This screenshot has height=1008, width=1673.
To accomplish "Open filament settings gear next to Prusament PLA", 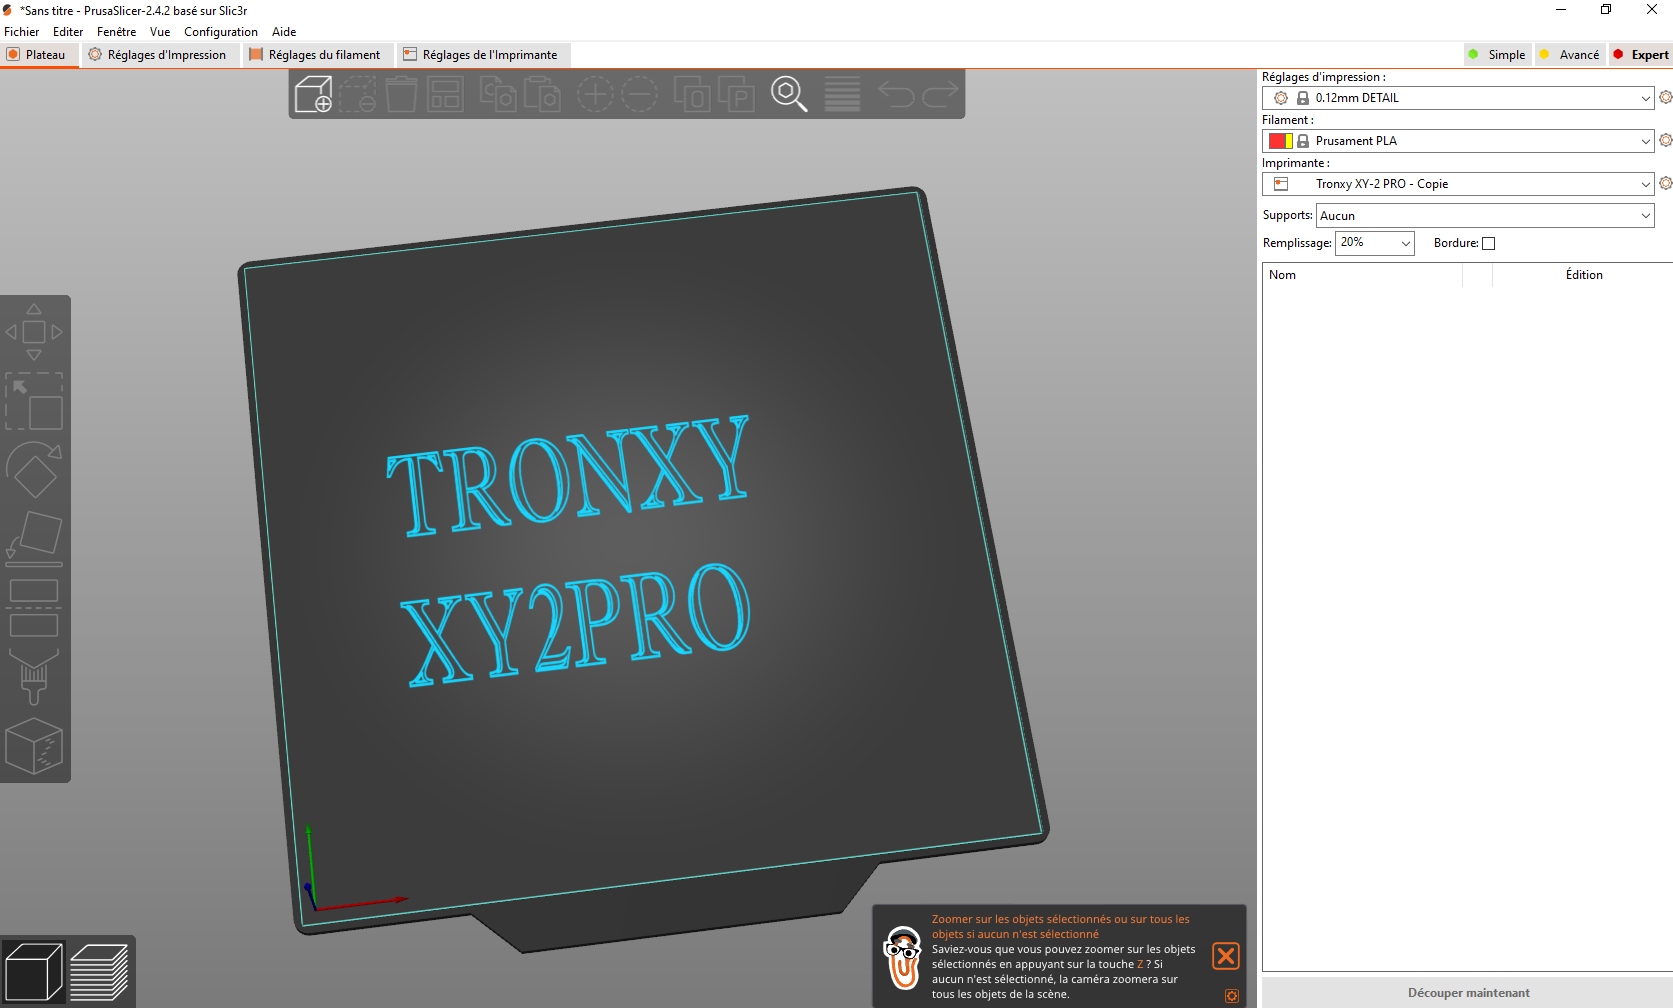I will point(1665,140).
